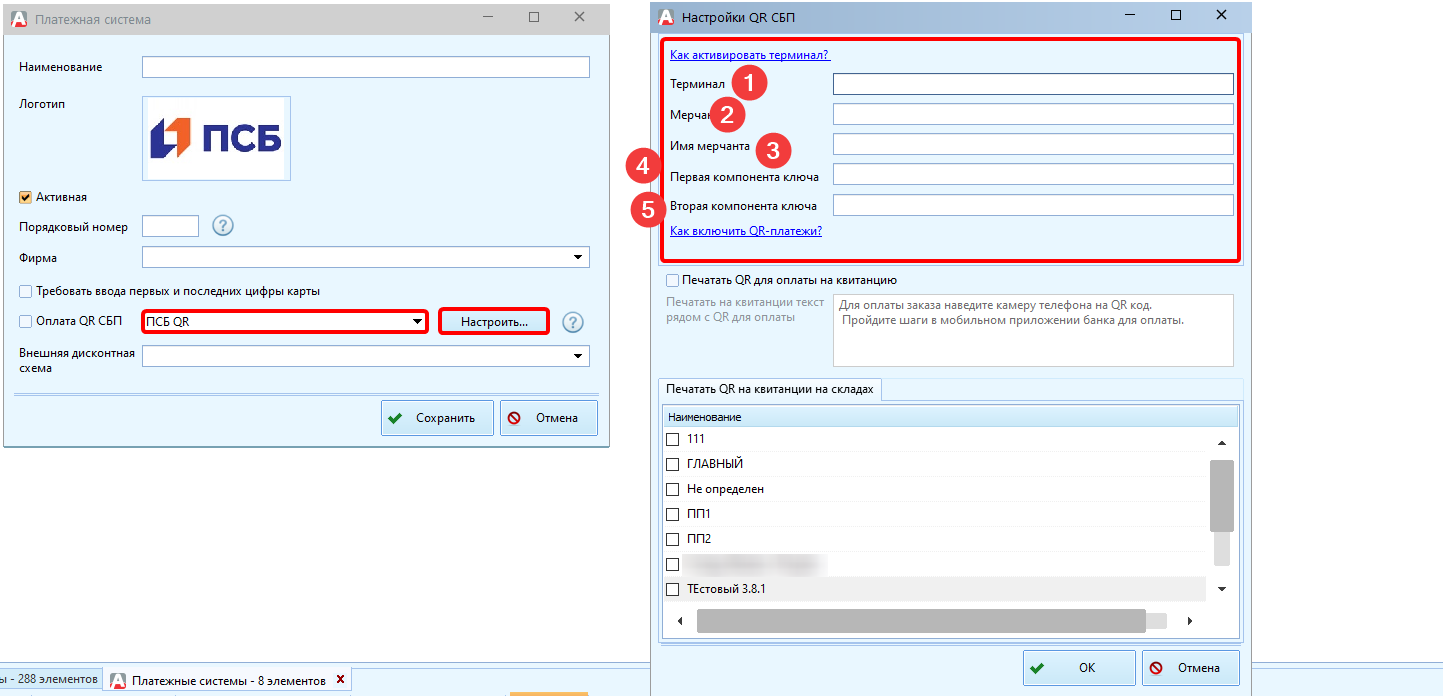Check the ТЕстовый 3.8.1 checkbox
Screen dimensions: 1443x696
672,589
